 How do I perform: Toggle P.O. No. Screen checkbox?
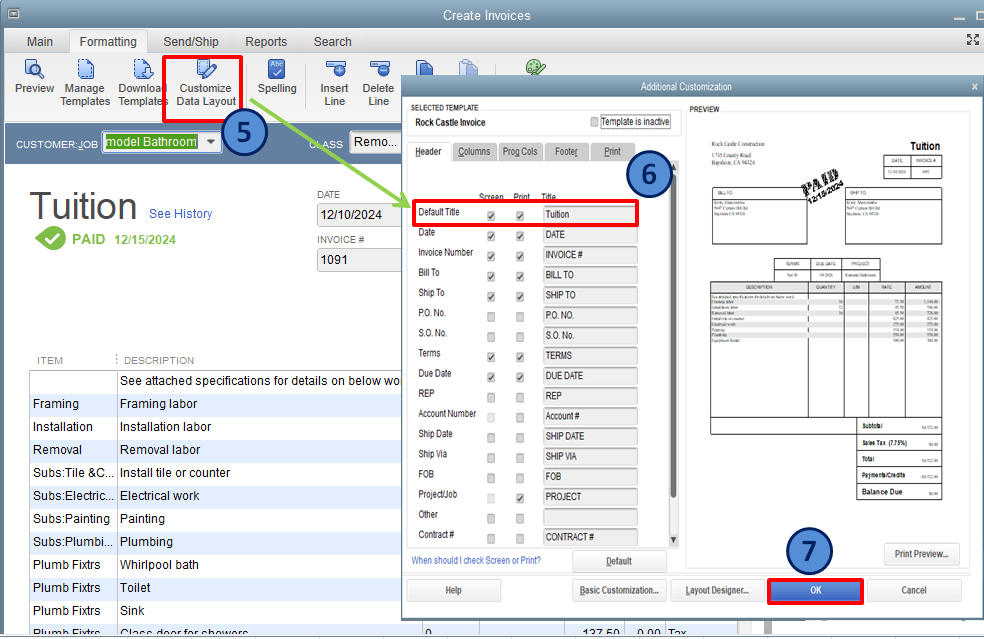(491, 317)
